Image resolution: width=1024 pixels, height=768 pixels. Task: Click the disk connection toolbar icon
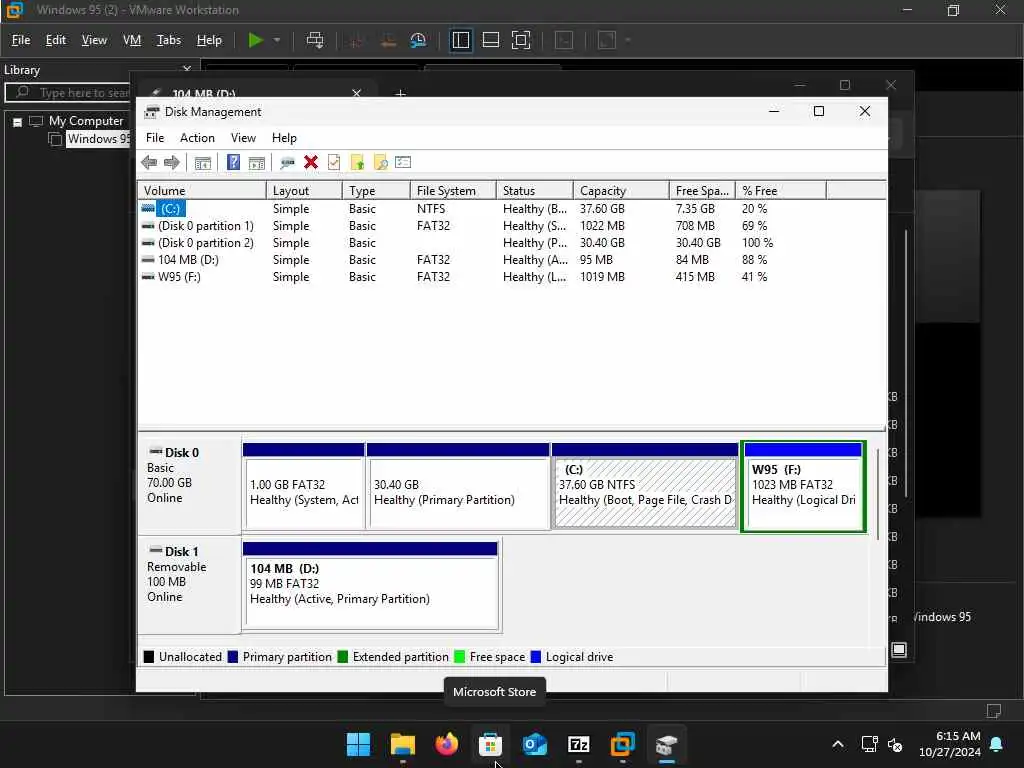coord(287,163)
